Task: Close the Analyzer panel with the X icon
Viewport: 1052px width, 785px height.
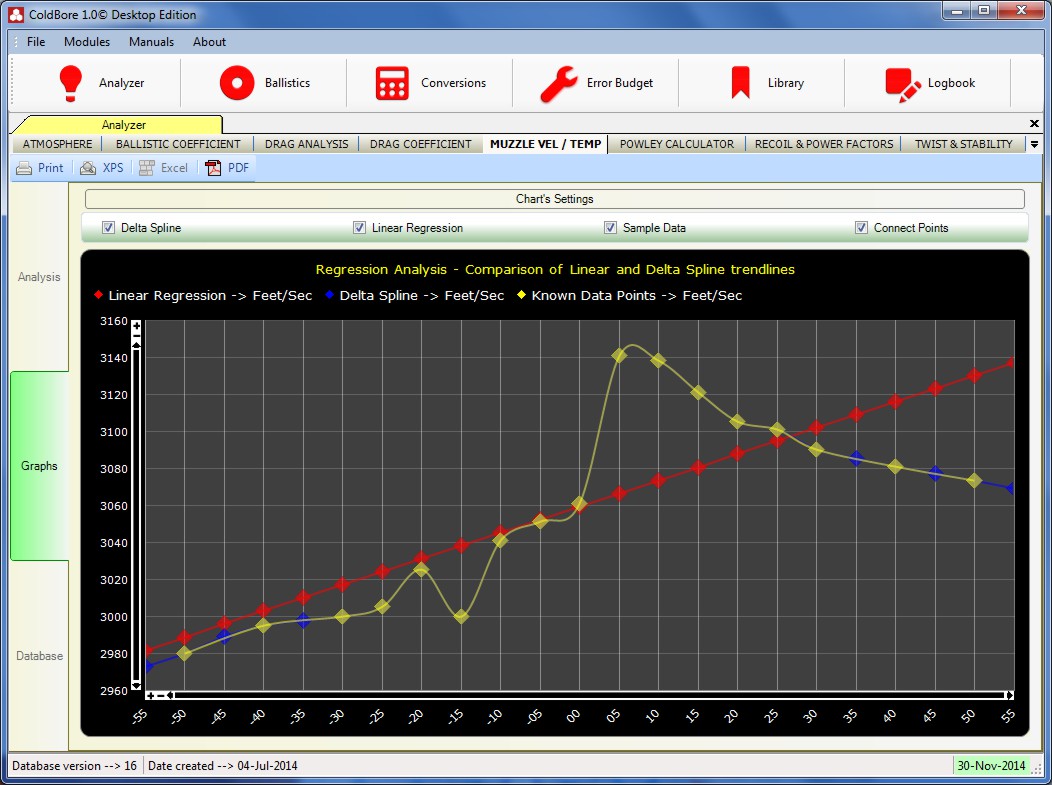Action: pyautogui.click(x=1034, y=123)
